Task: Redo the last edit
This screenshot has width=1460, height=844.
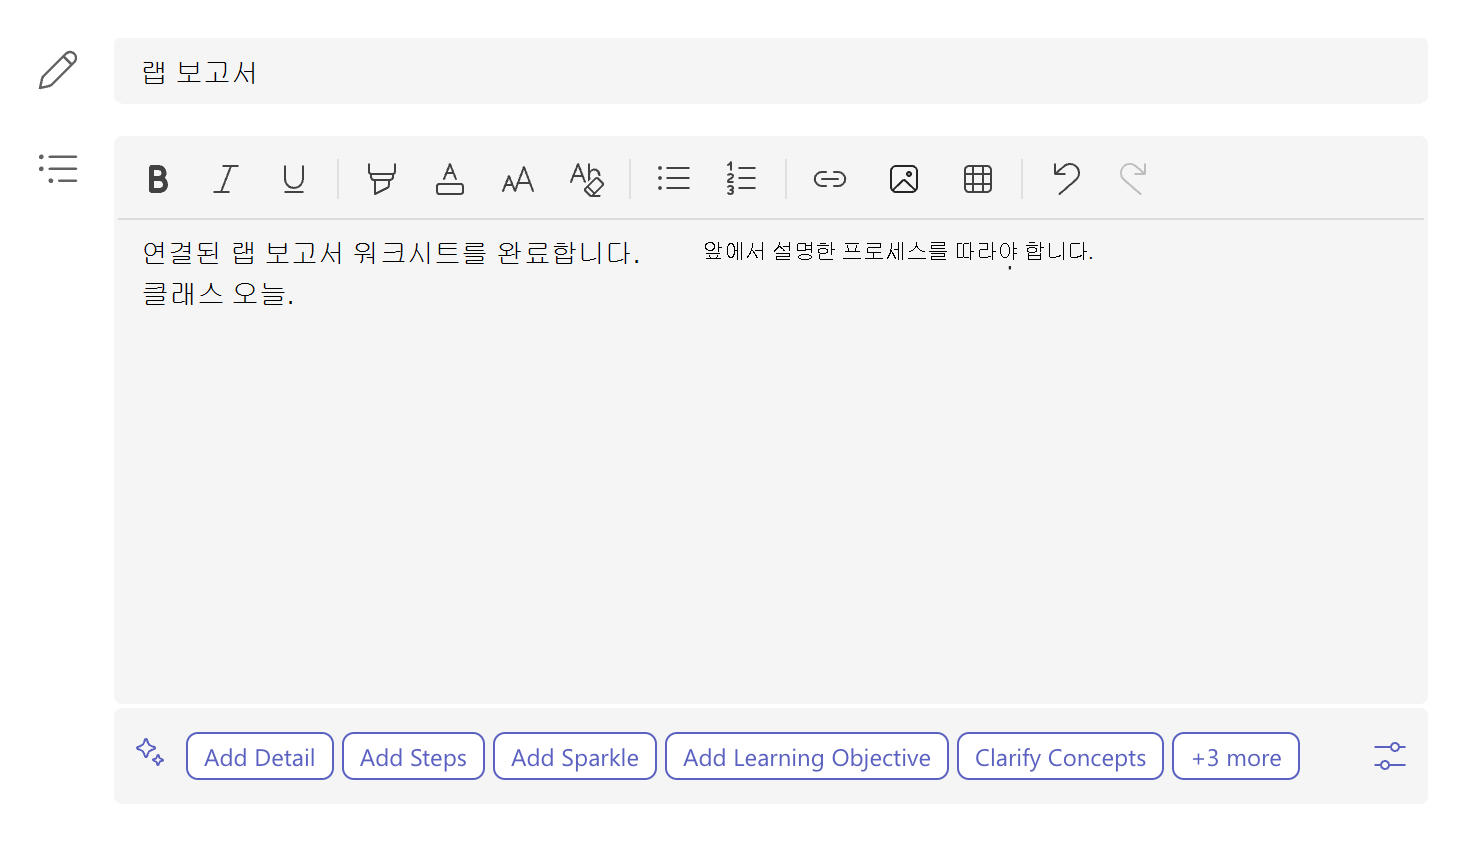Action: [1132, 178]
